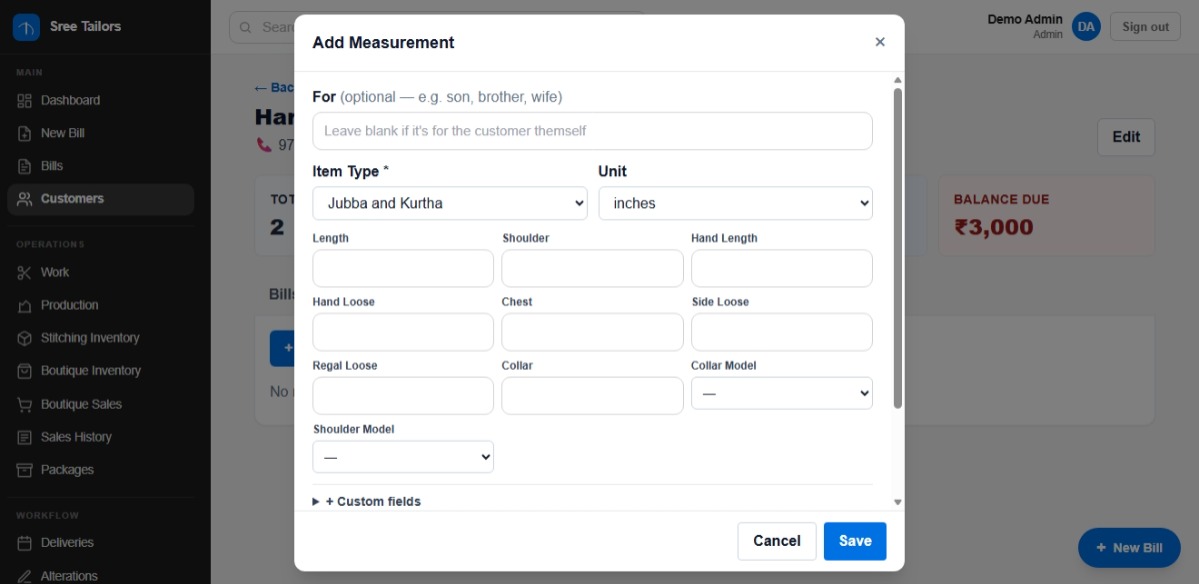Click the Edit customer button
The height and width of the screenshot is (584, 1199).
coord(1126,138)
